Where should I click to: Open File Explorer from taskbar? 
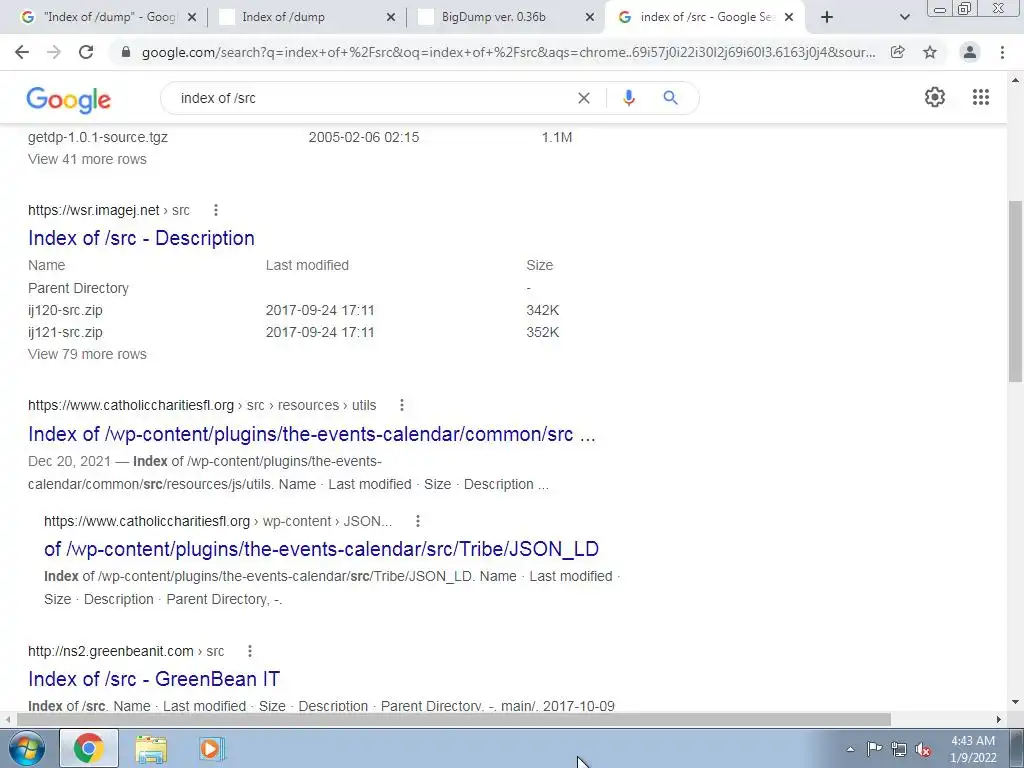tap(151, 748)
